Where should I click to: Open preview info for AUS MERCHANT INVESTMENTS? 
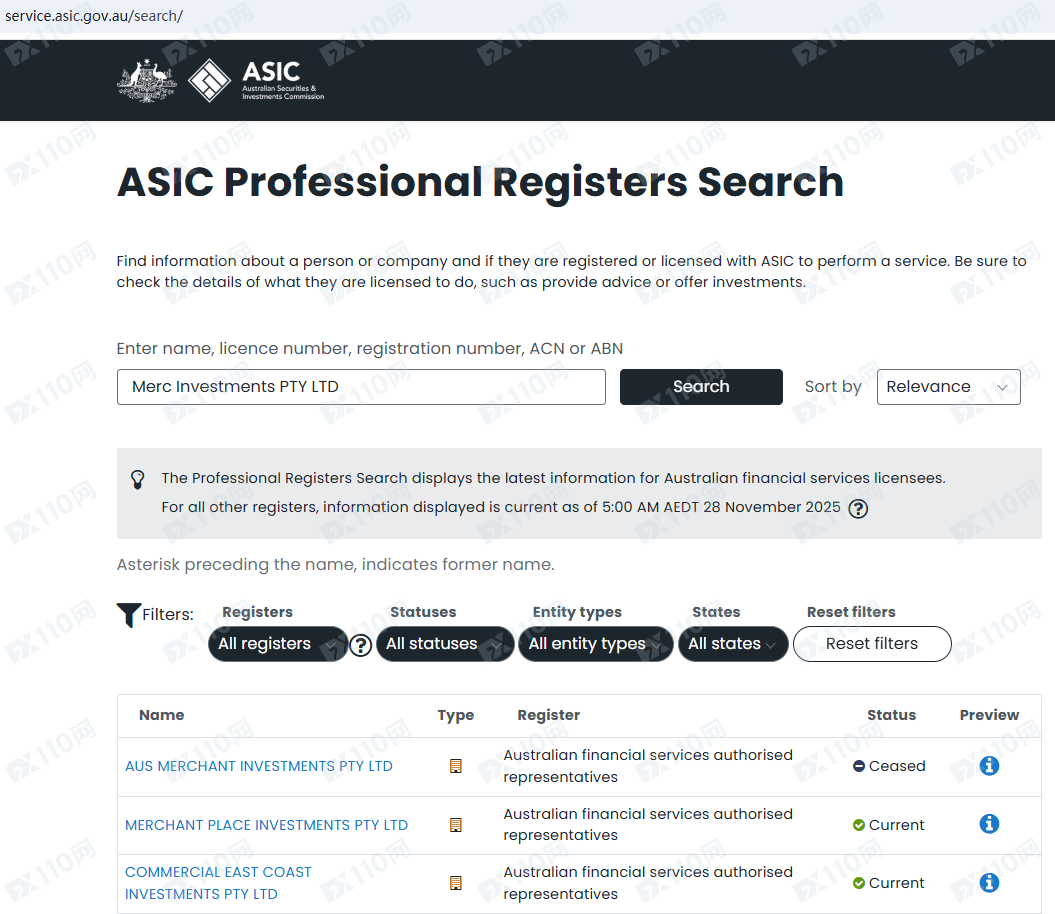[989, 766]
